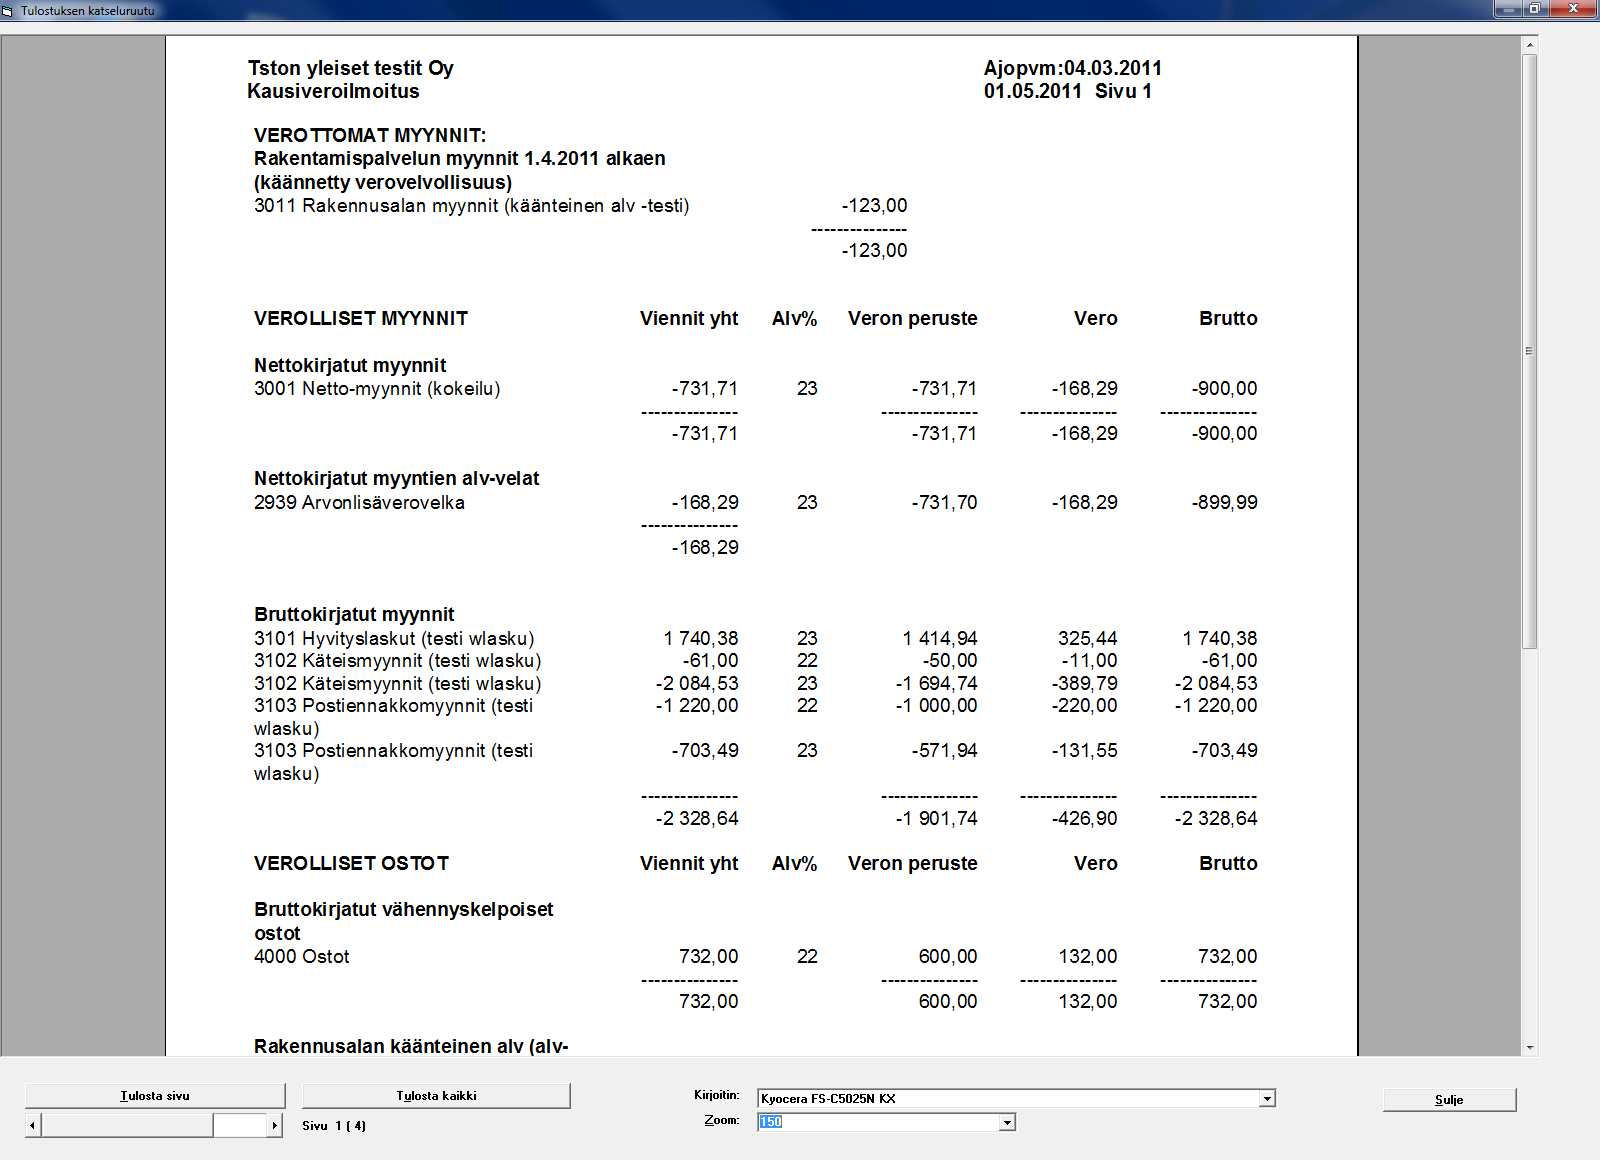Open the Kirjoitin printer dropdown
The image size is (1600, 1160).
1267,1098
